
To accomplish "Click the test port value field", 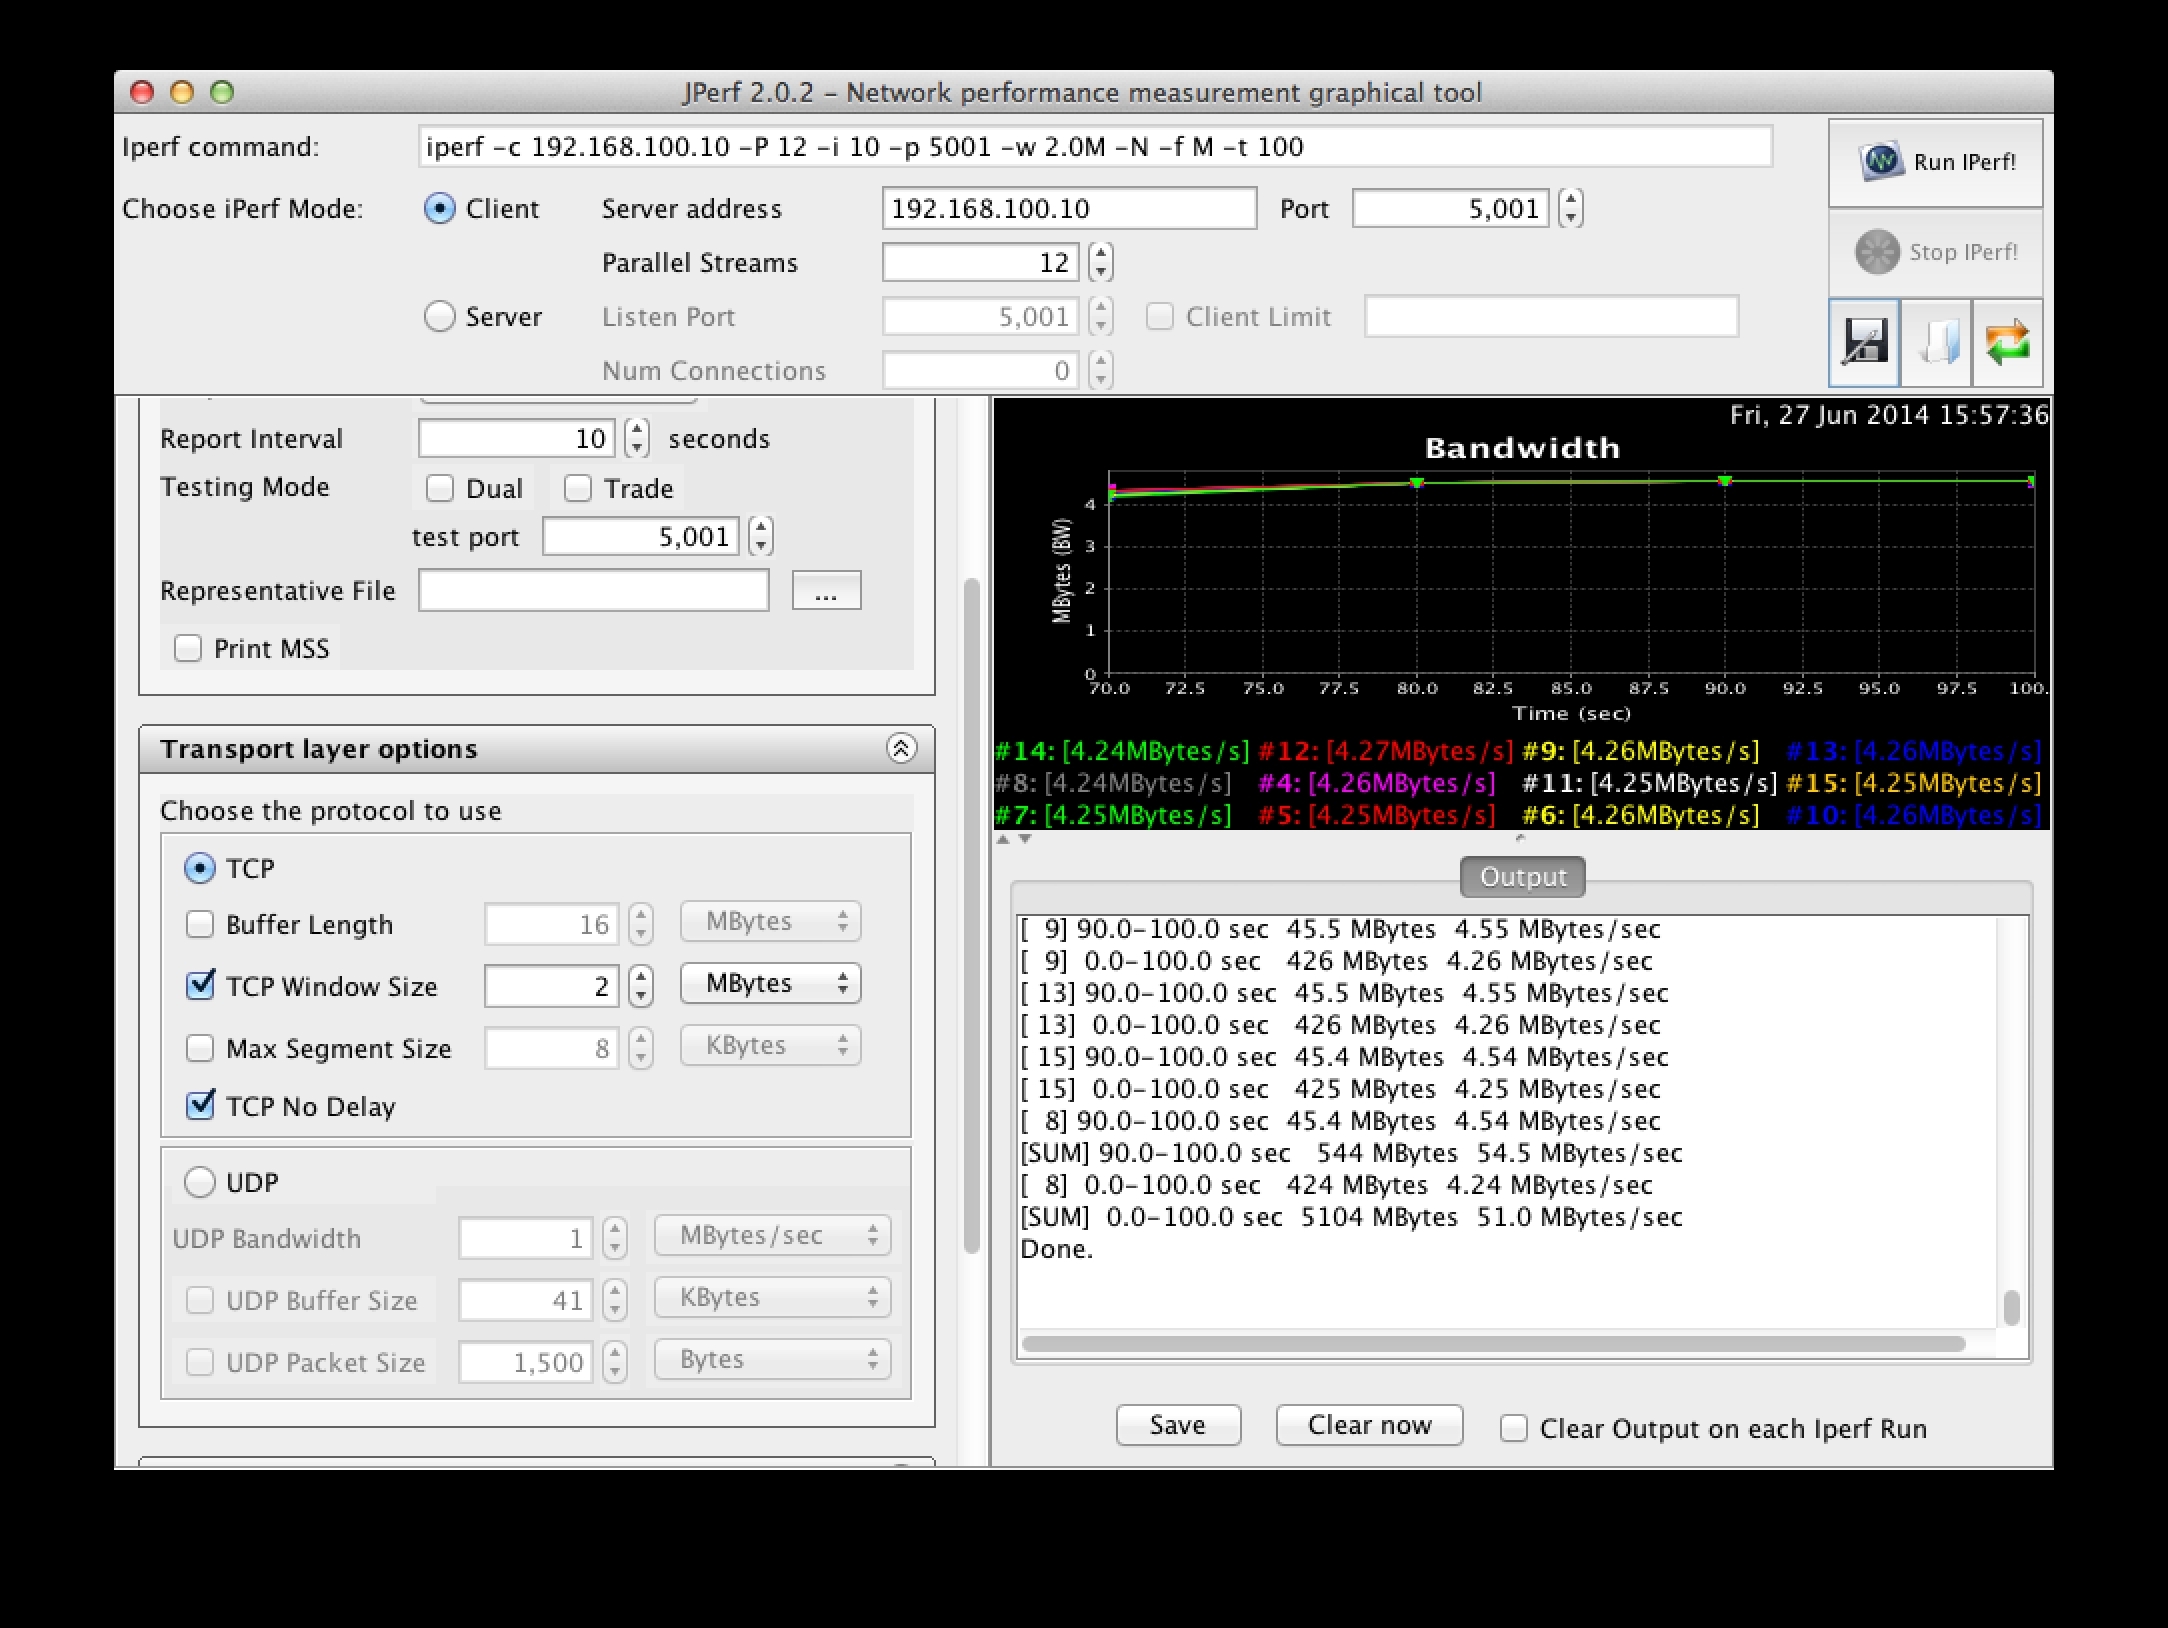I will (x=641, y=536).
